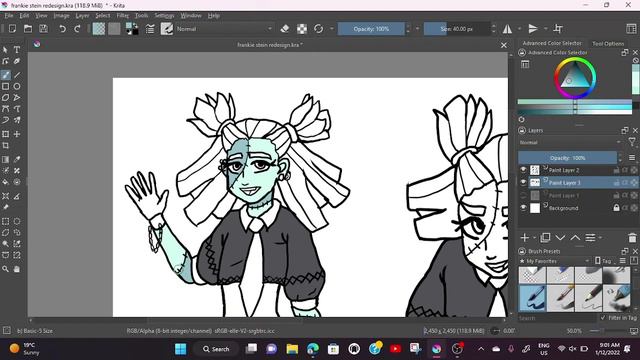
Task: Hide Paint Layer 3 visibility eye
Action: pos(523,182)
